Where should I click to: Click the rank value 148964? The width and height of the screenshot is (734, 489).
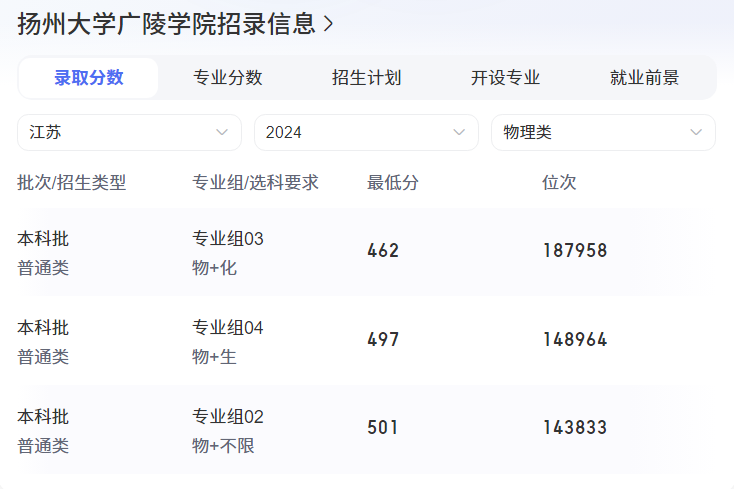[x=575, y=340]
